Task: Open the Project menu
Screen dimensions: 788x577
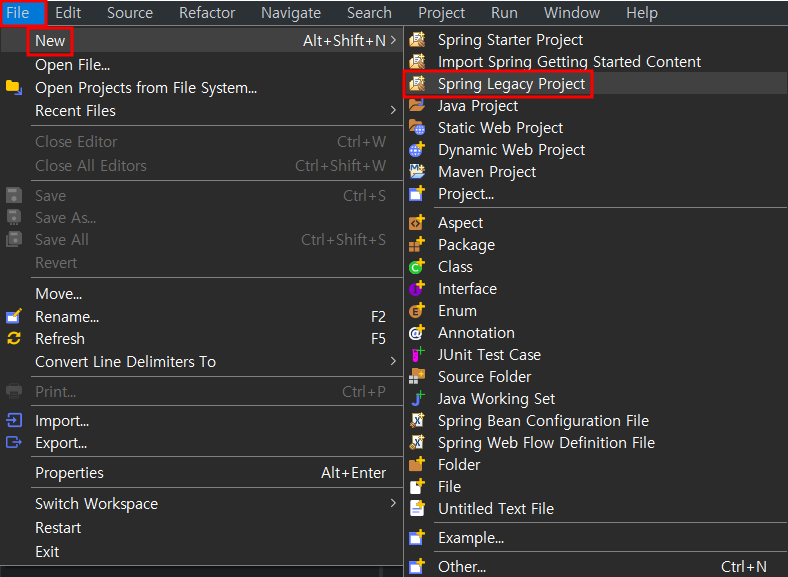Action: point(441,13)
